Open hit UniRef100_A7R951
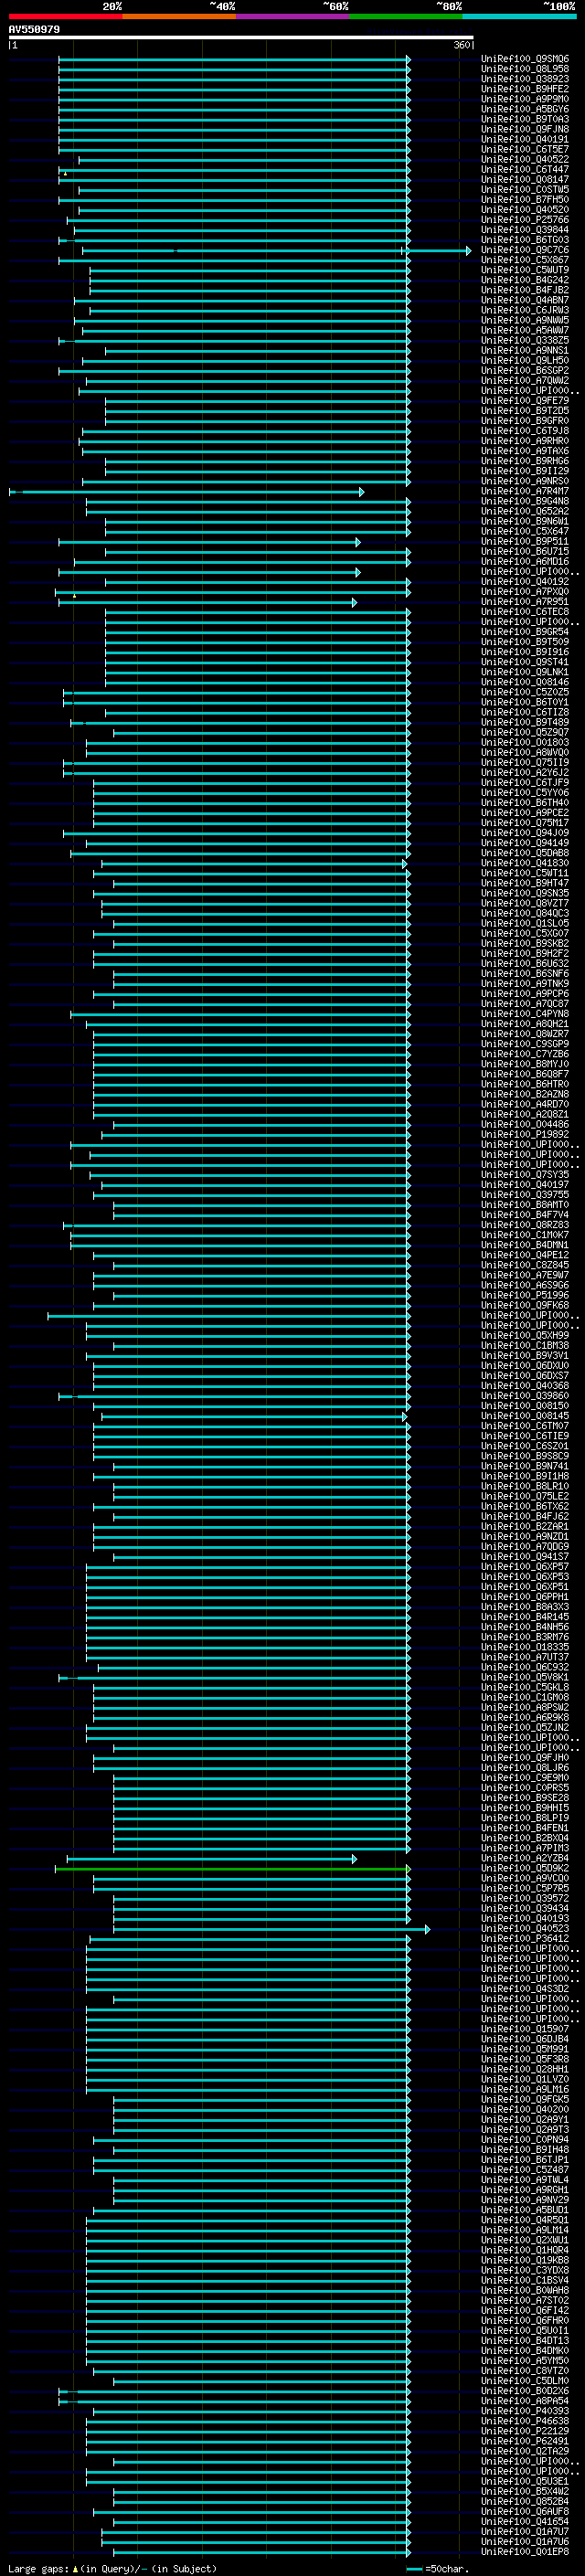This screenshot has height=2576, width=585. [x=525, y=602]
